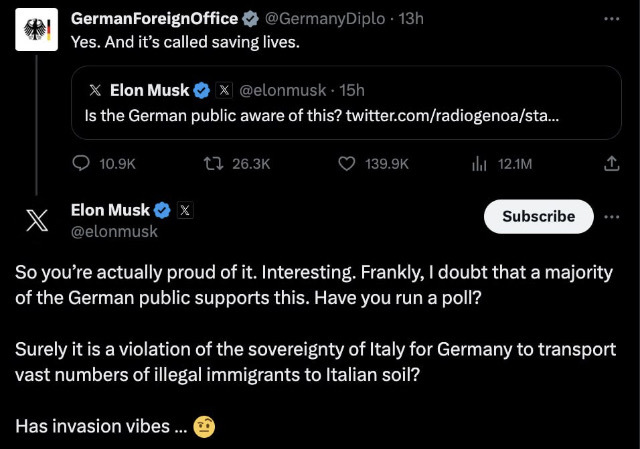Click the repost arrows icon
The height and width of the screenshot is (449, 640).
(x=213, y=164)
